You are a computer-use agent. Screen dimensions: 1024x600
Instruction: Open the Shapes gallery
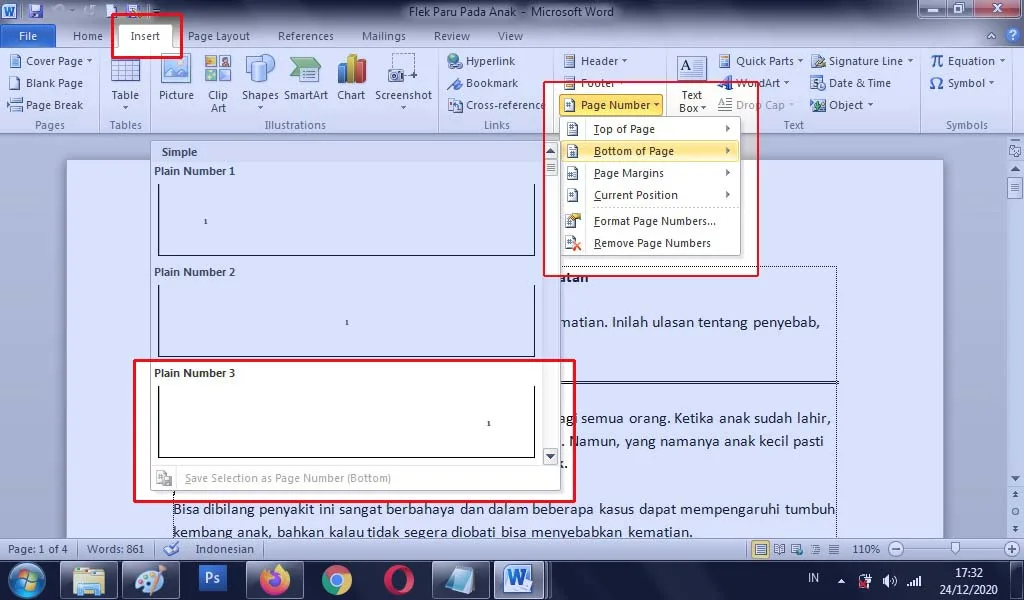[x=260, y=84]
